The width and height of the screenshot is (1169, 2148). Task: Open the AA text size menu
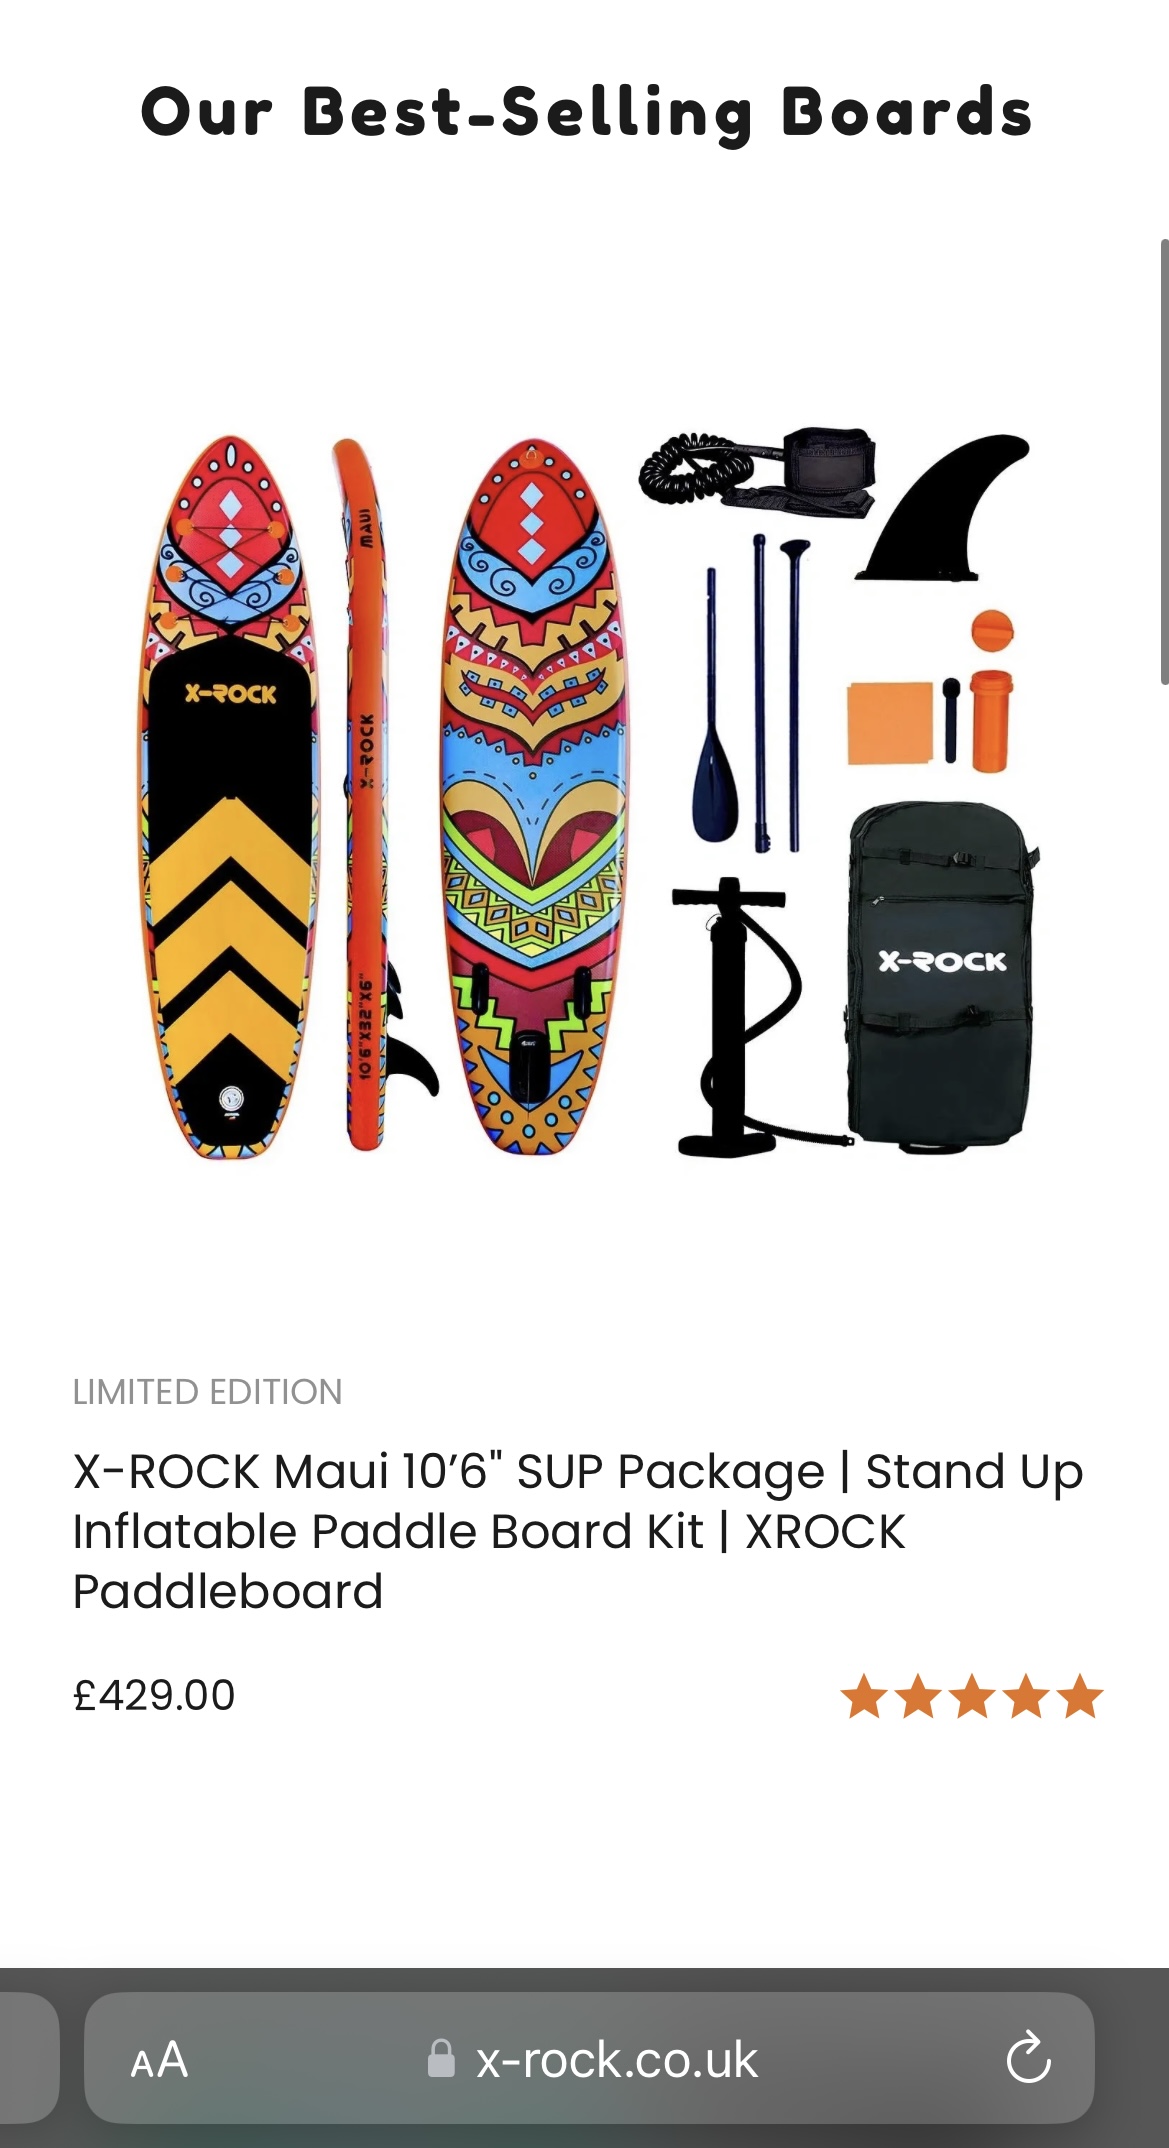(159, 2059)
